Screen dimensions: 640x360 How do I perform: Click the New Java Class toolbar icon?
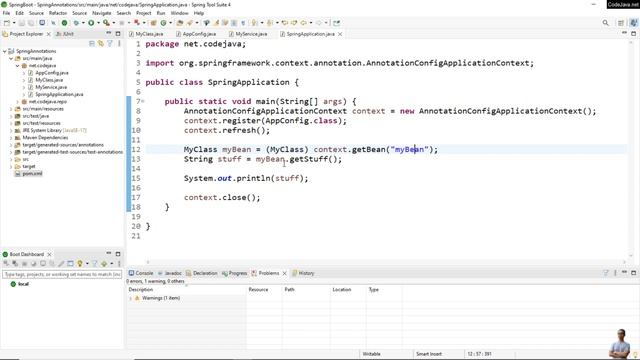163,23
